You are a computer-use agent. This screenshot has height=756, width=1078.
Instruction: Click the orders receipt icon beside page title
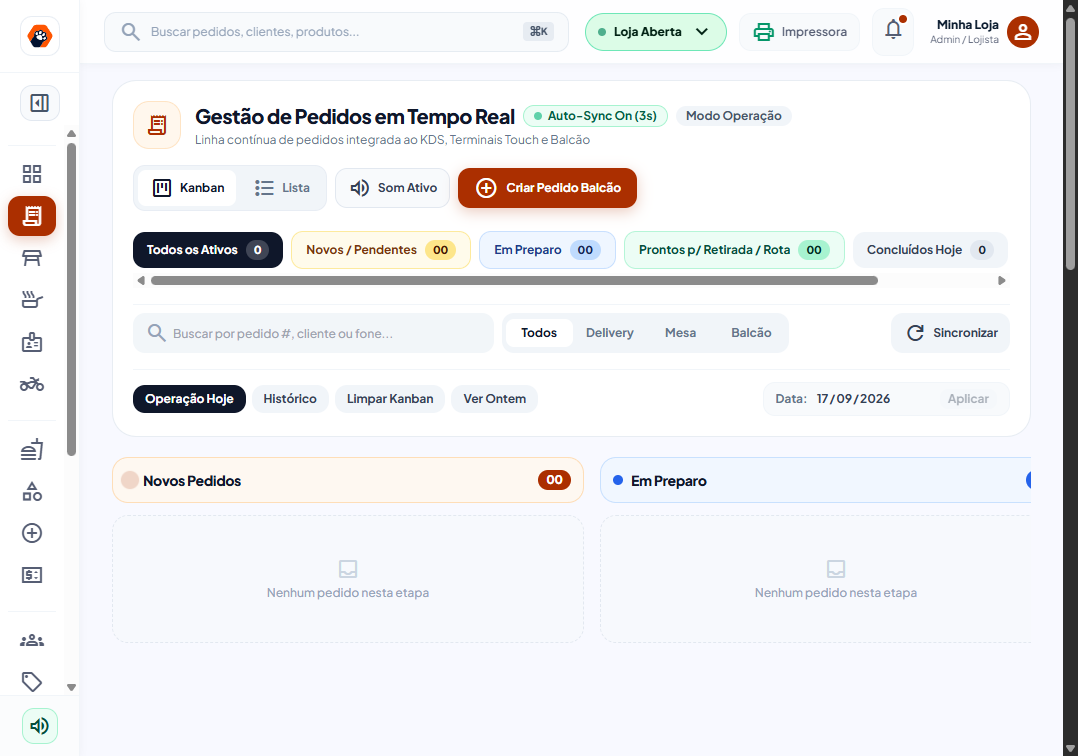tap(157, 125)
